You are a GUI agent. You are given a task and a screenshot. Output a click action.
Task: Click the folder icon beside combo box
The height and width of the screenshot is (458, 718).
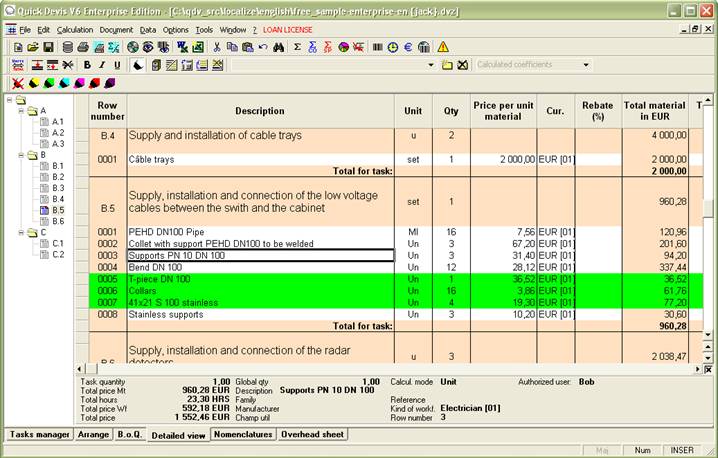[447, 65]
